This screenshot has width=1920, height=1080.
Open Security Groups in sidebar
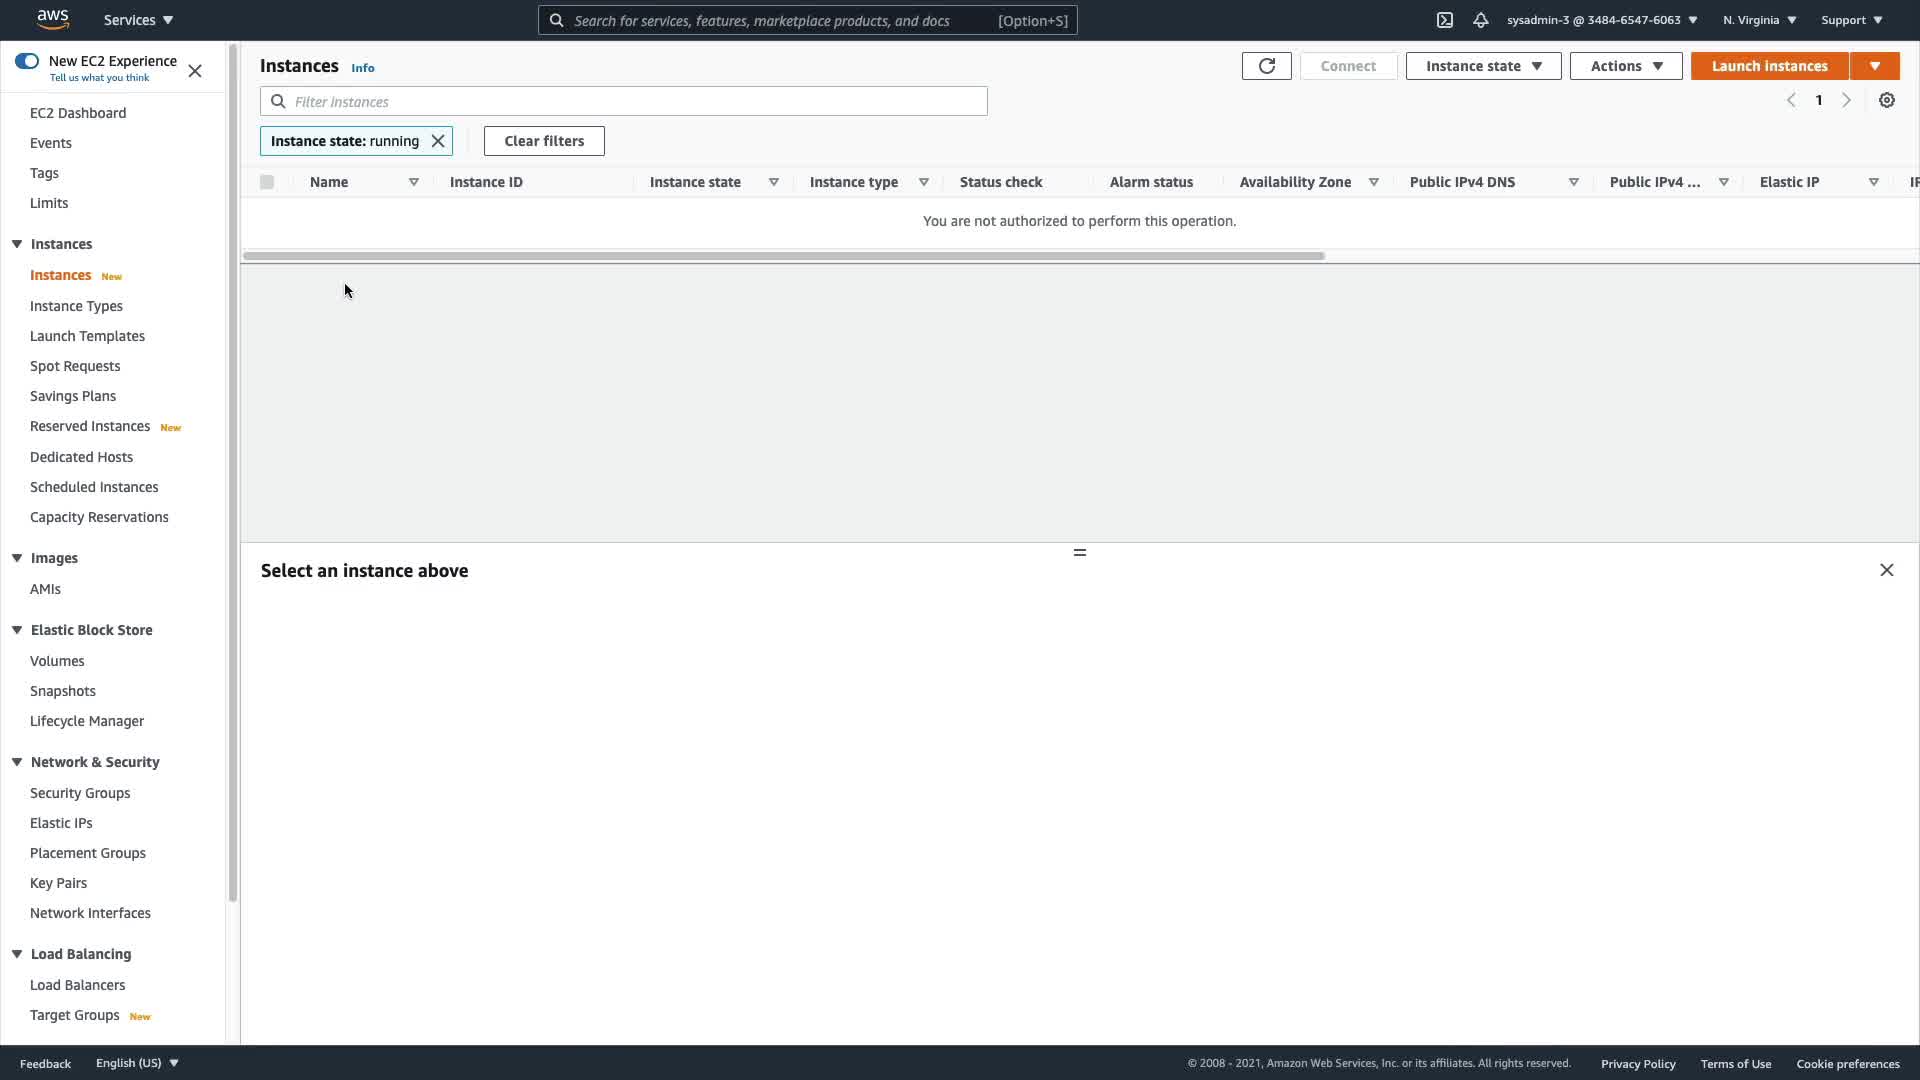tap(80, 793)
